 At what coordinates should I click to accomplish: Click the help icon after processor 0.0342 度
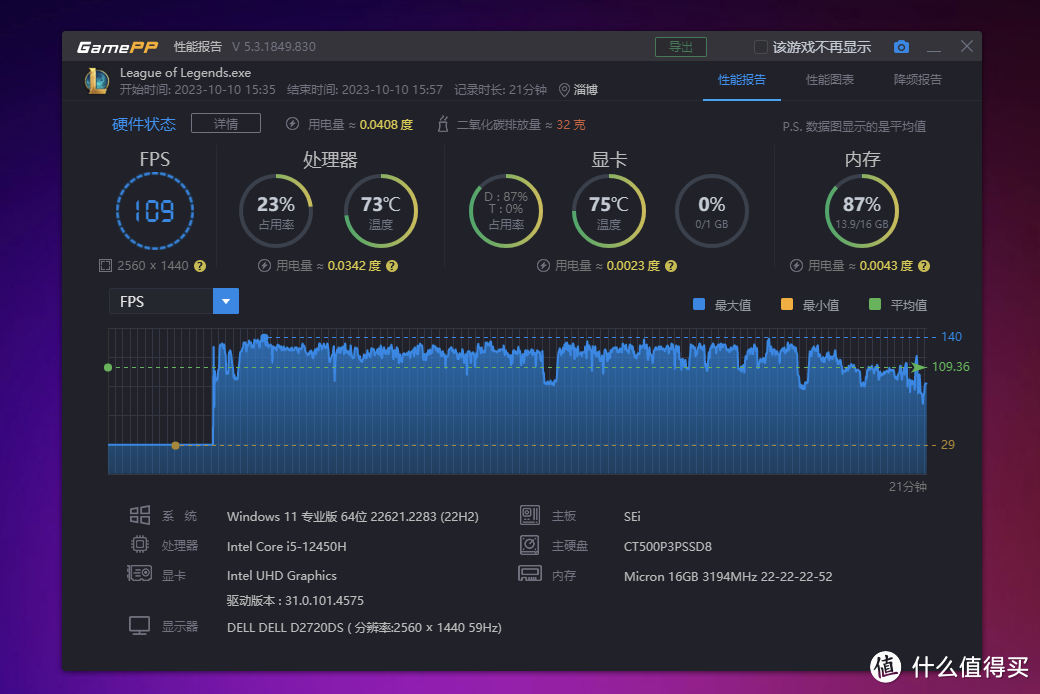392,266
